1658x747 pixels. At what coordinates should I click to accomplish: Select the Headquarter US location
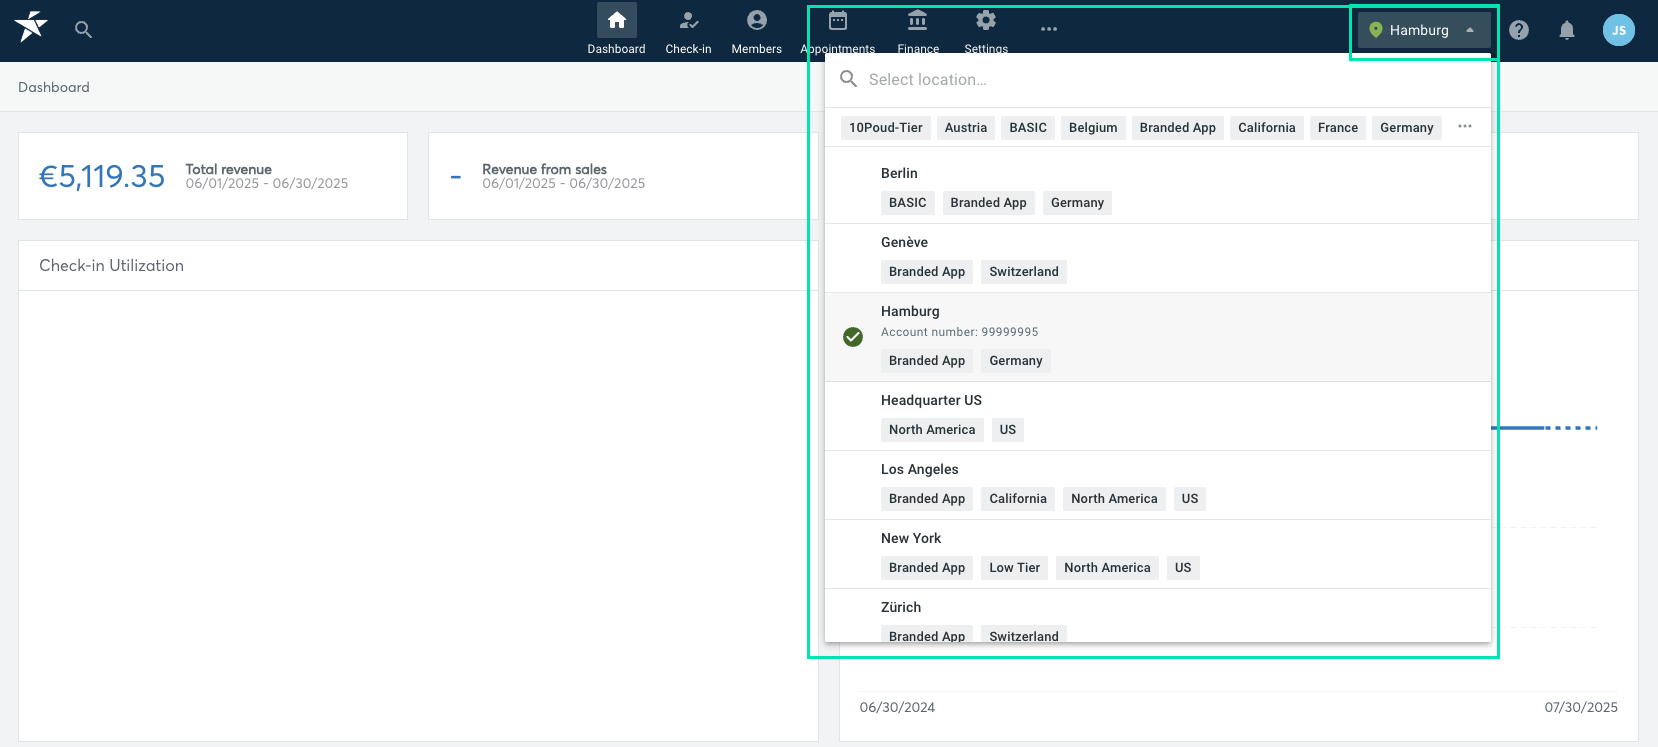coord(1158,416)
